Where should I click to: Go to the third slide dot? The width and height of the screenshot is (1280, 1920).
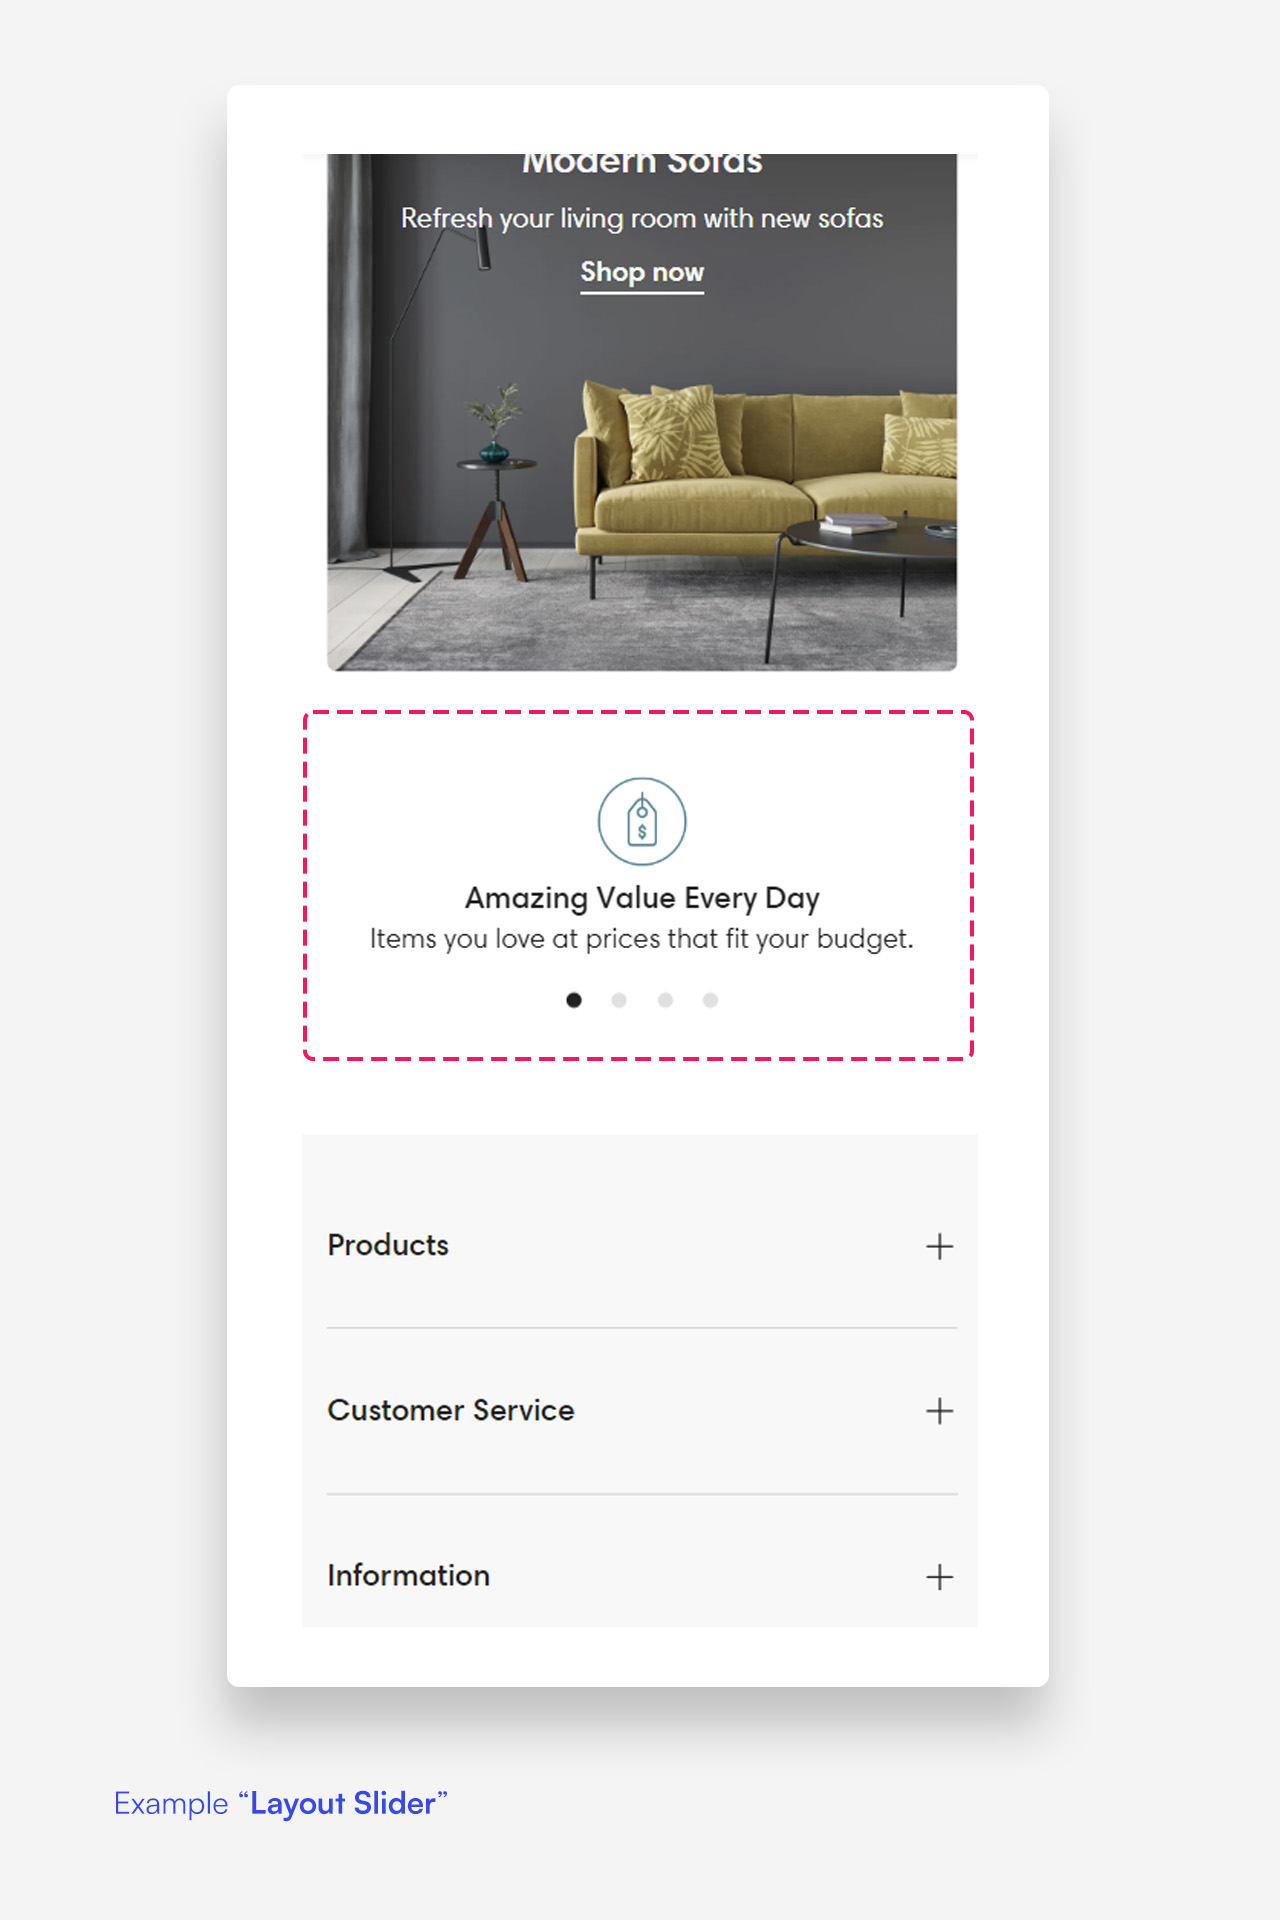click(665, 1000)
